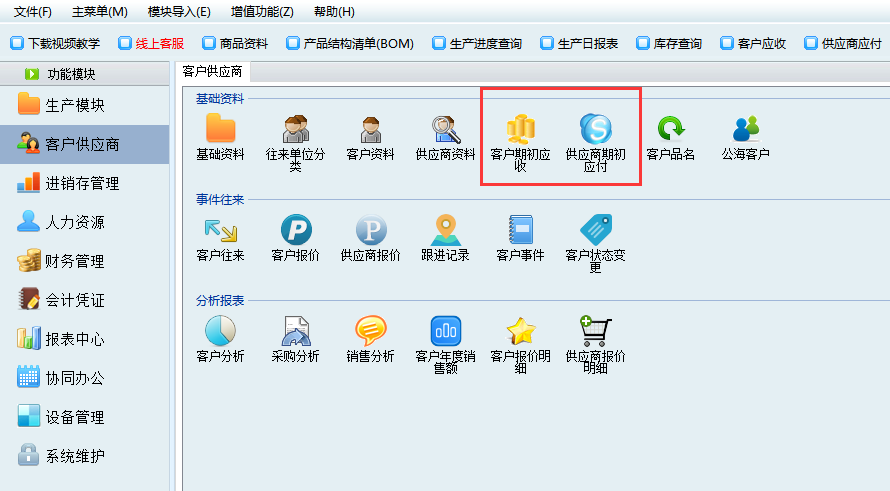The height and width of the screenshot is (491, 890).
Task: Open the 销售分析 icon
Action: point(370,331)
